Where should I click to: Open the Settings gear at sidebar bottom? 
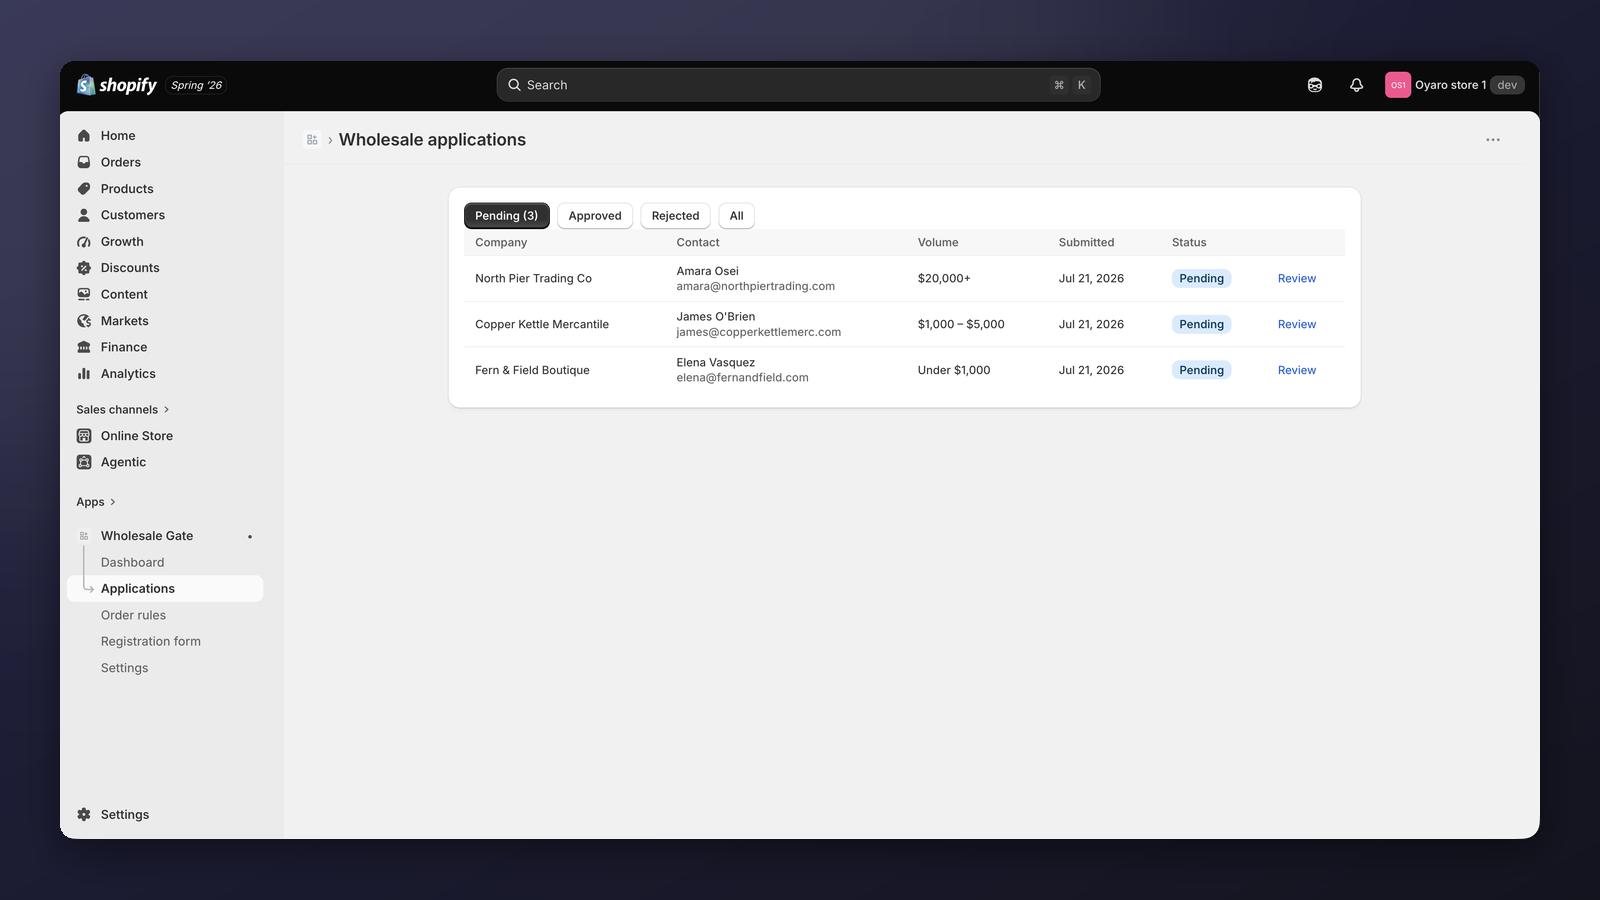click(84, 815)
